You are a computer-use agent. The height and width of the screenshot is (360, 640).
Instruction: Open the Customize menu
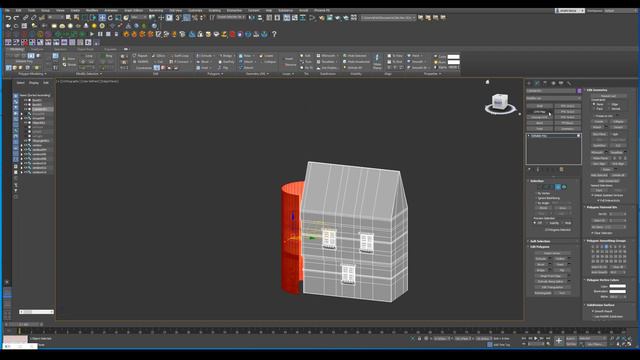pyautogui.click(x=195, y=10)
